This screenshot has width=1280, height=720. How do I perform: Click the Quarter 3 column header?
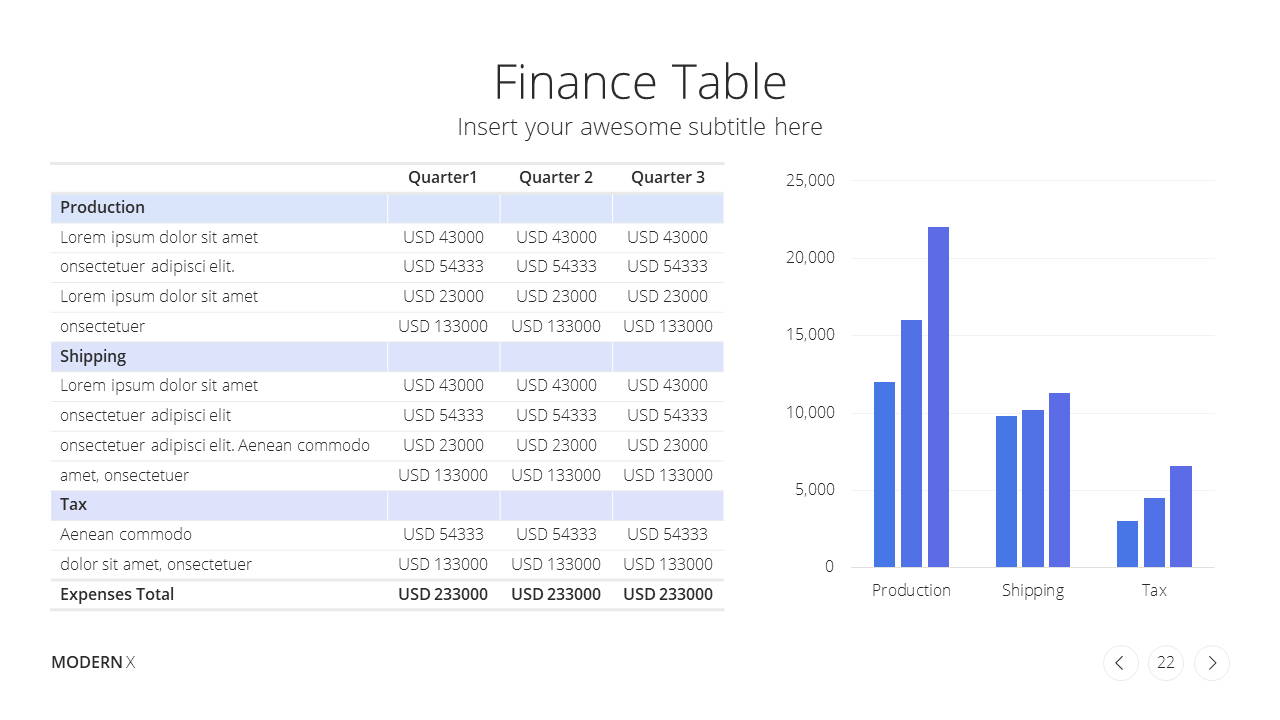(x=668, y=177)
